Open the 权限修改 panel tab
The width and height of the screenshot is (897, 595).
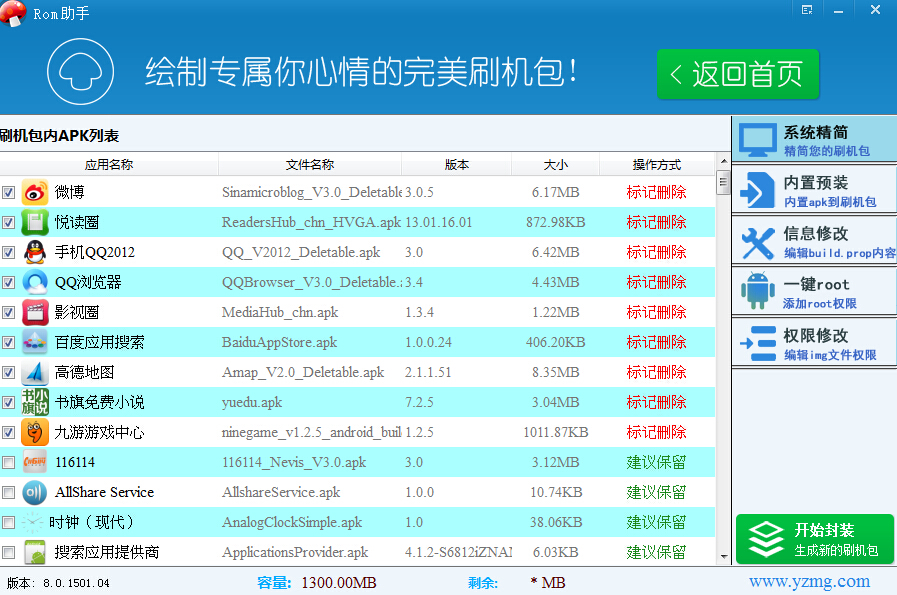coord(815,342)
